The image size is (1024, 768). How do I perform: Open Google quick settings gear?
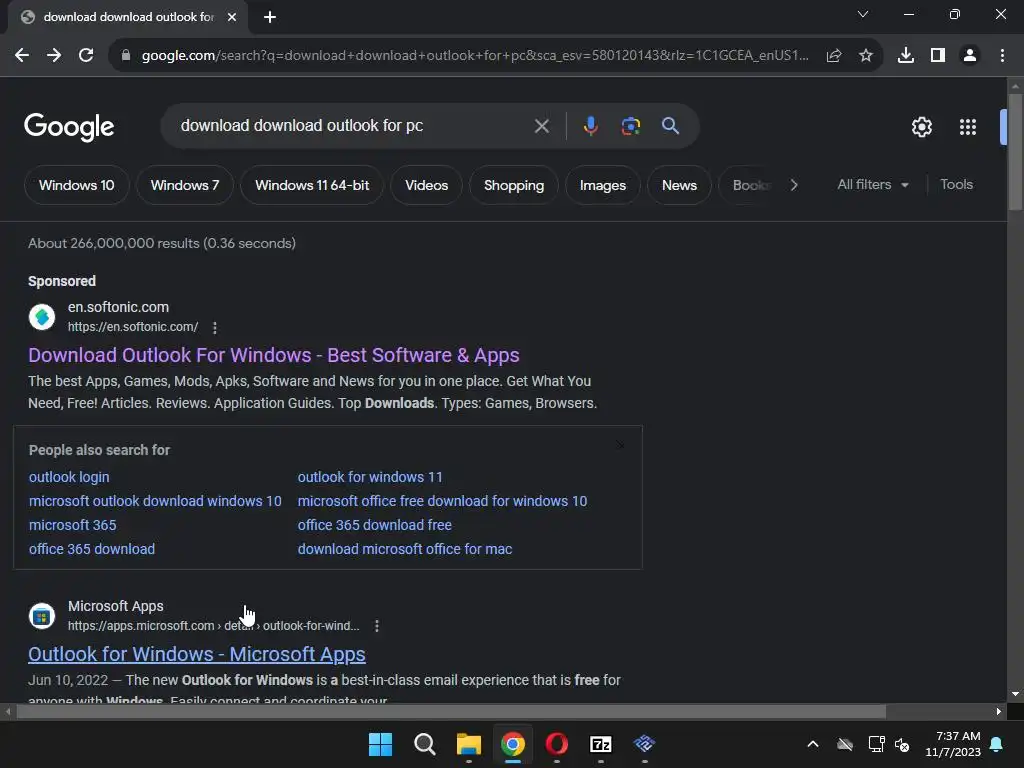tap(921, 127)
